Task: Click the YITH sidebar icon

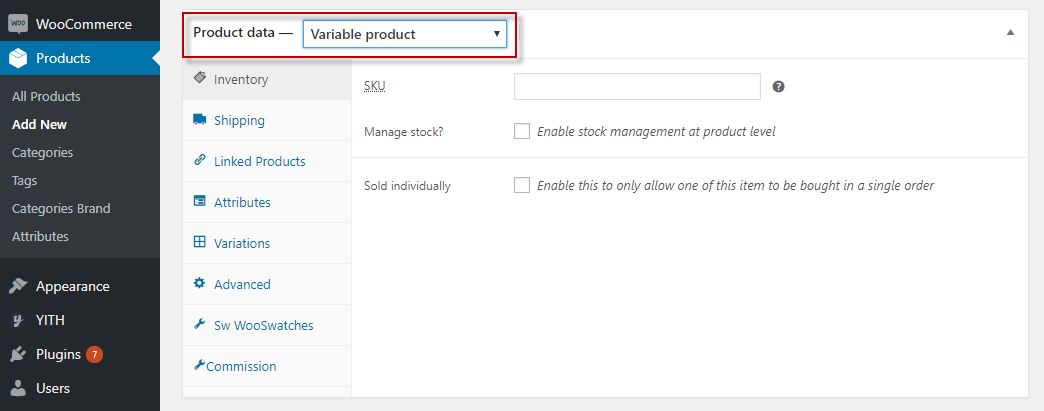Action: (18, 320)
